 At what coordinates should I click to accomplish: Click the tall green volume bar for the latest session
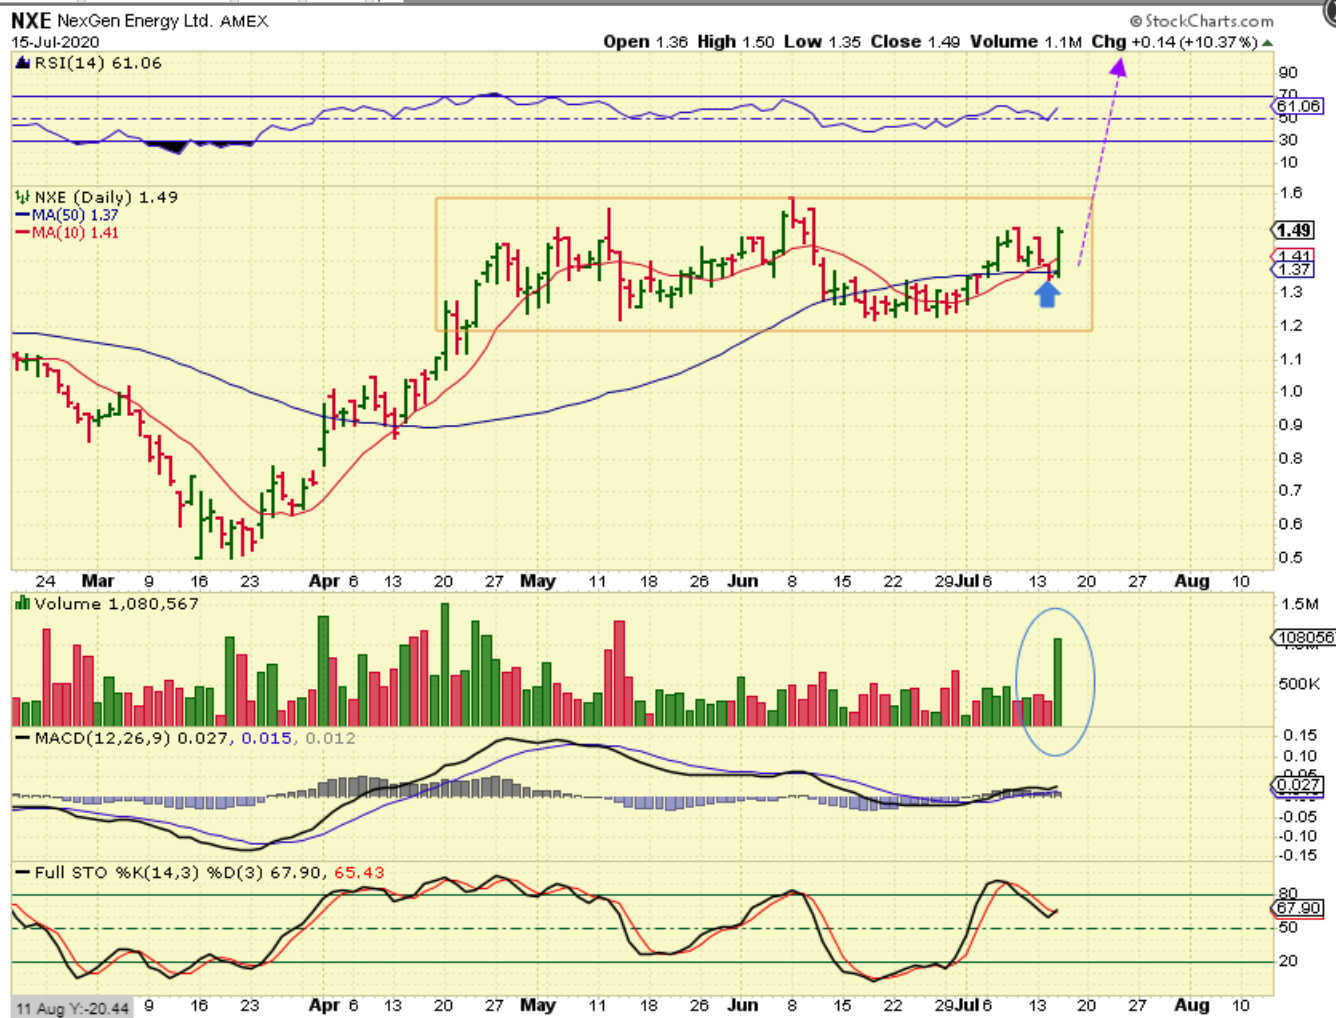(x=1058, y=682)
